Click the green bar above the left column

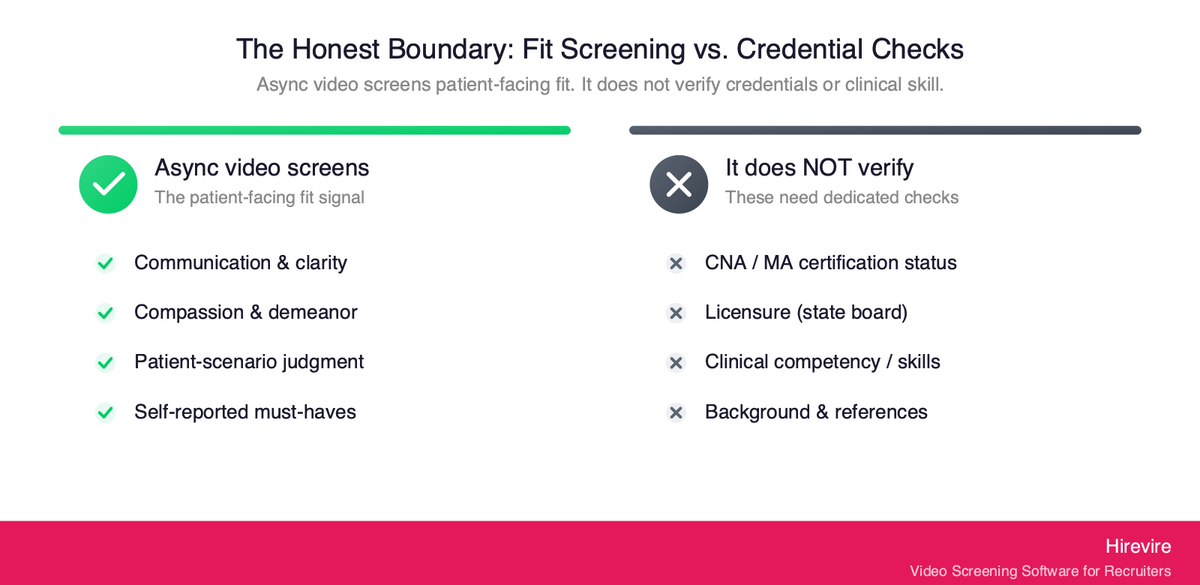click(x=314, y=130)
